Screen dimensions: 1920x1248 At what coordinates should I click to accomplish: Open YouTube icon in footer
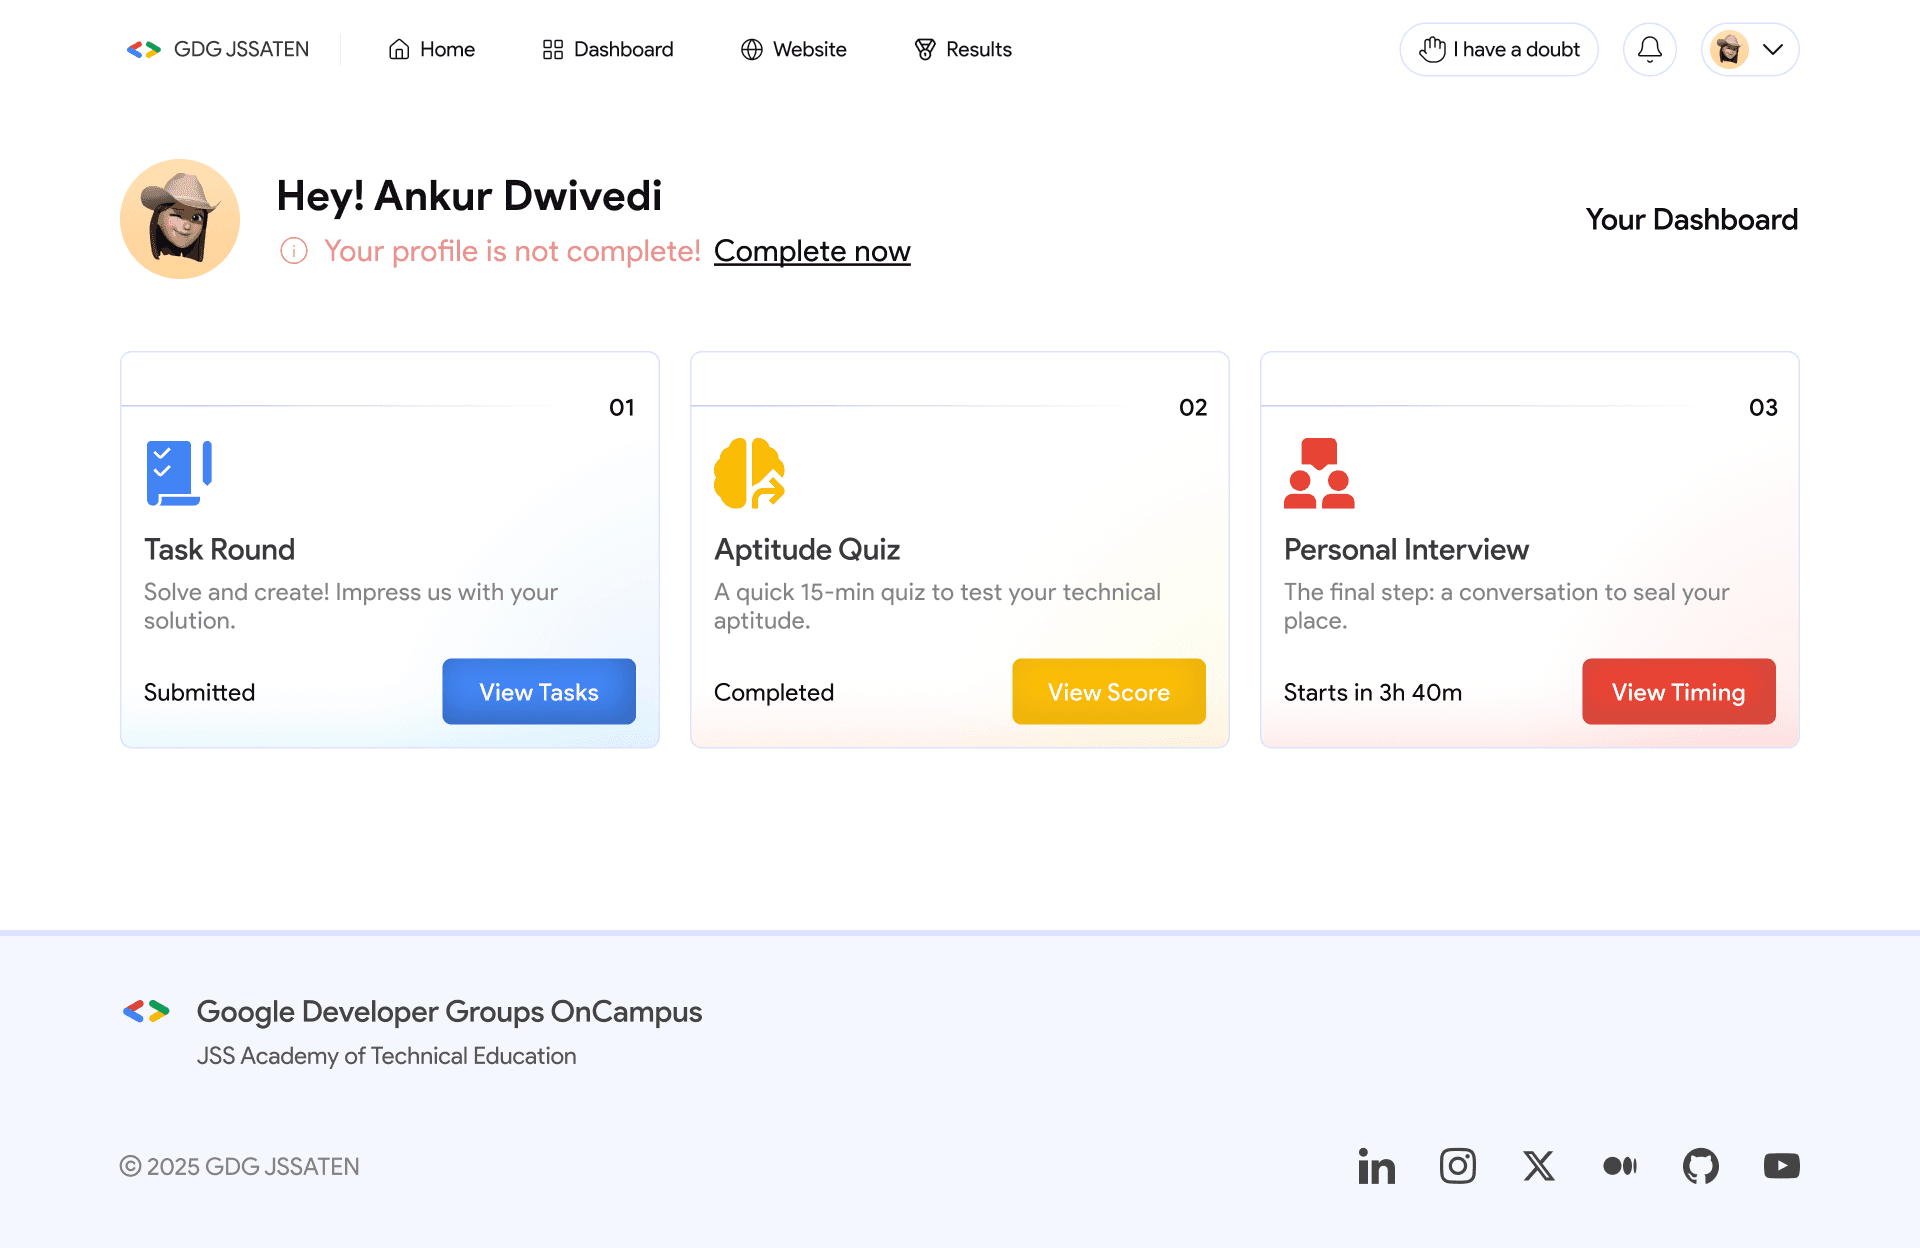coord(1781,1166)
